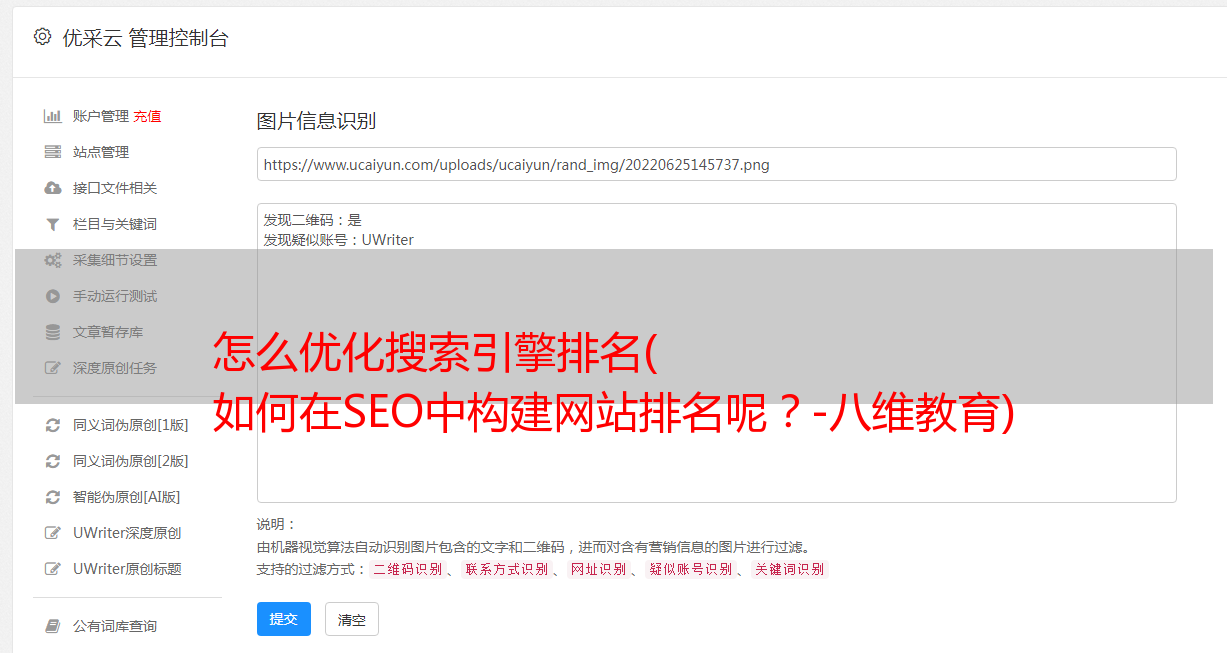This screenshot has width=1227, height=653.
Task: Click the gear icon beside 优采云 管理控制台
Action: coord(42,37)
